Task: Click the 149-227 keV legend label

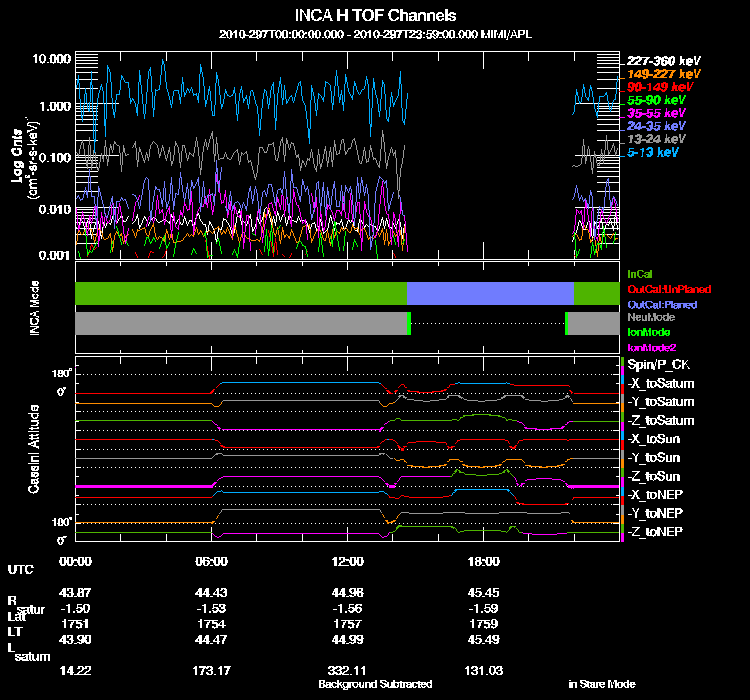Action: [x=663, y=74]
